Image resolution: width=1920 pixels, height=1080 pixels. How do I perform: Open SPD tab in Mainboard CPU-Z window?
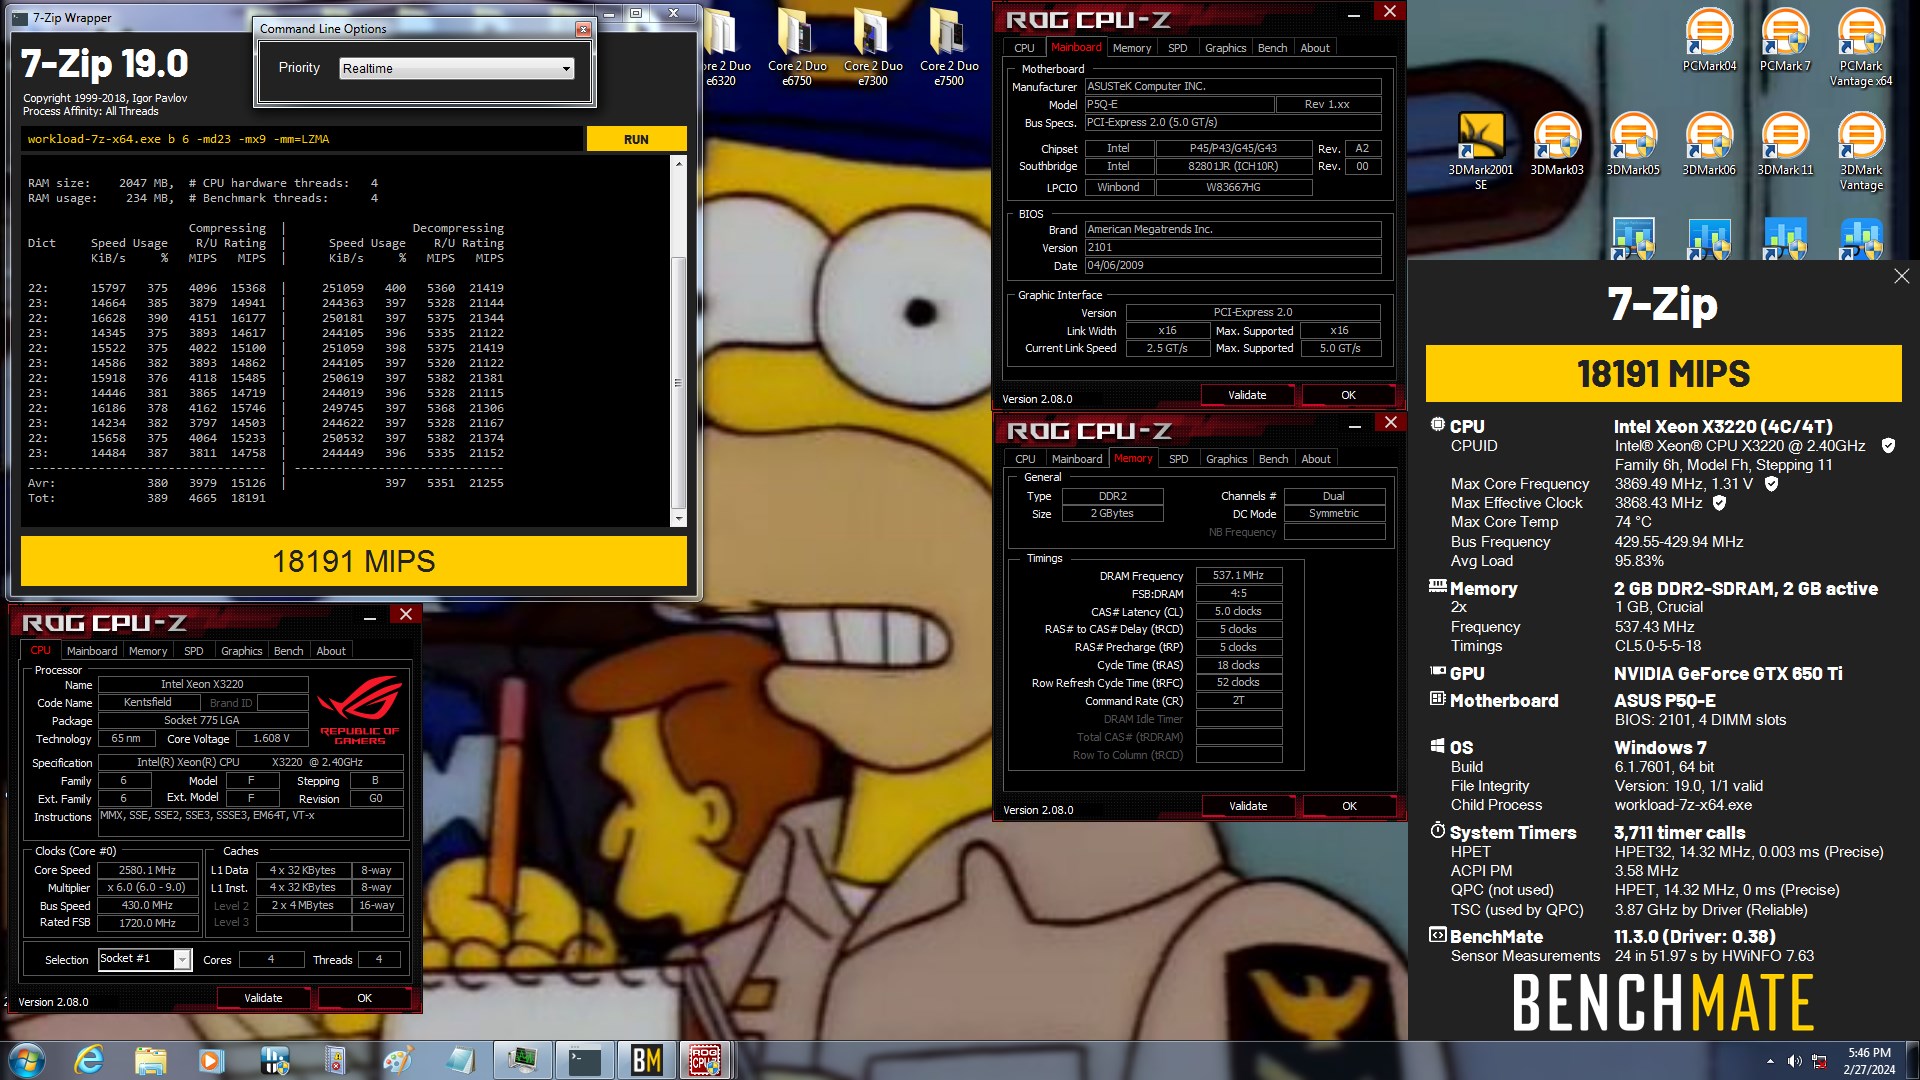point(1178,48)
